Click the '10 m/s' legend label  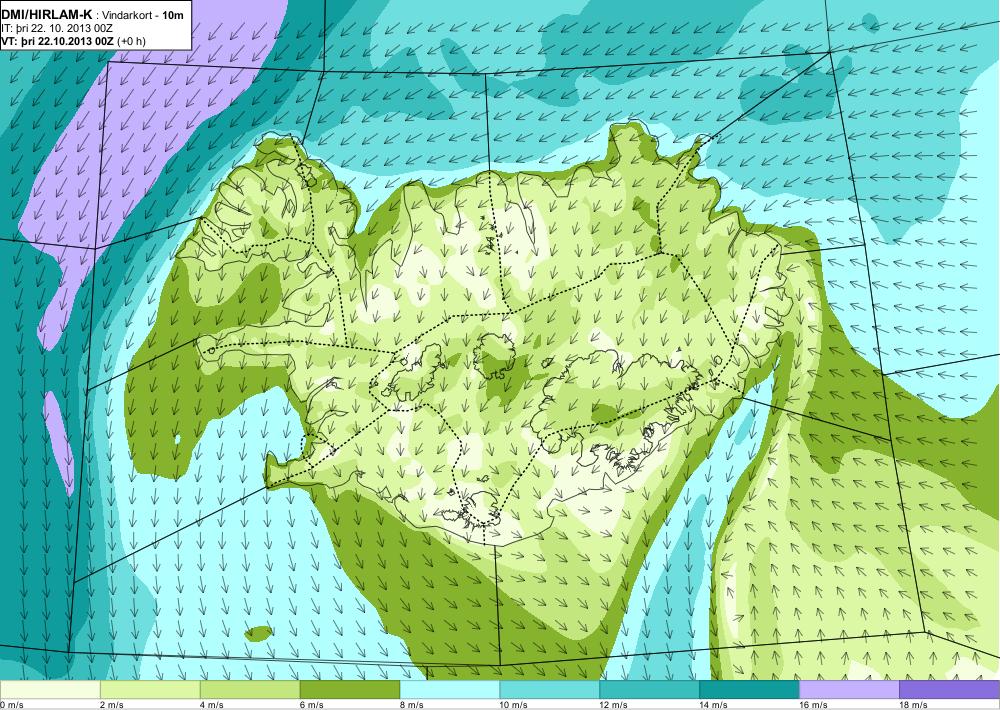(x=514, y=705)
